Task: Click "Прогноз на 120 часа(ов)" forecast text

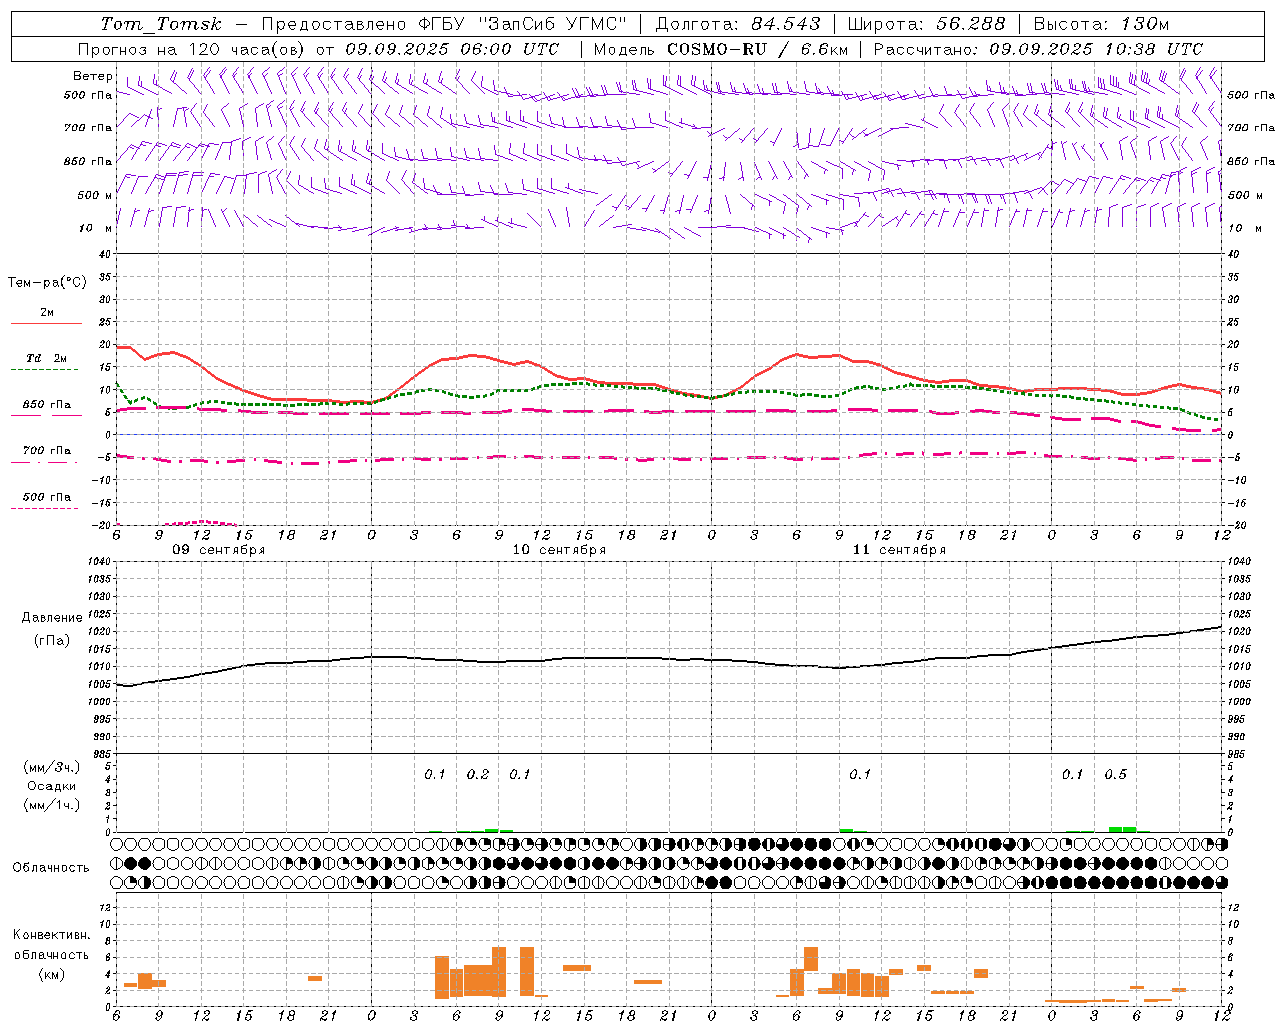Action: [x=193, y=49]
